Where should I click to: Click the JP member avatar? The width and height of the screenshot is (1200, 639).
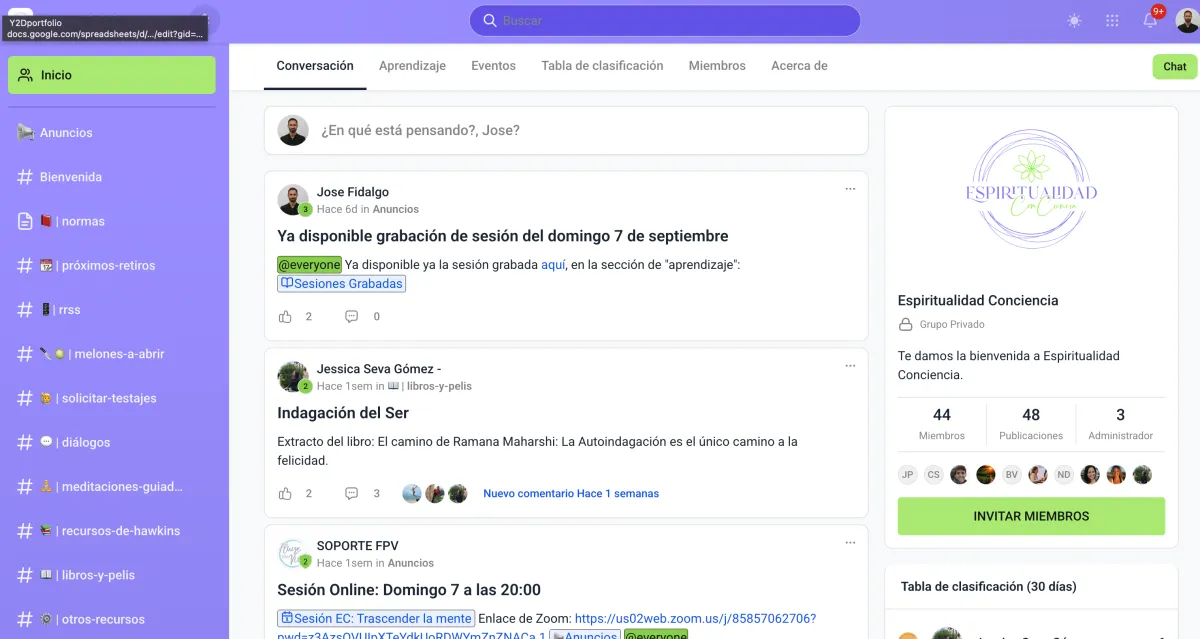coord(908,475)
